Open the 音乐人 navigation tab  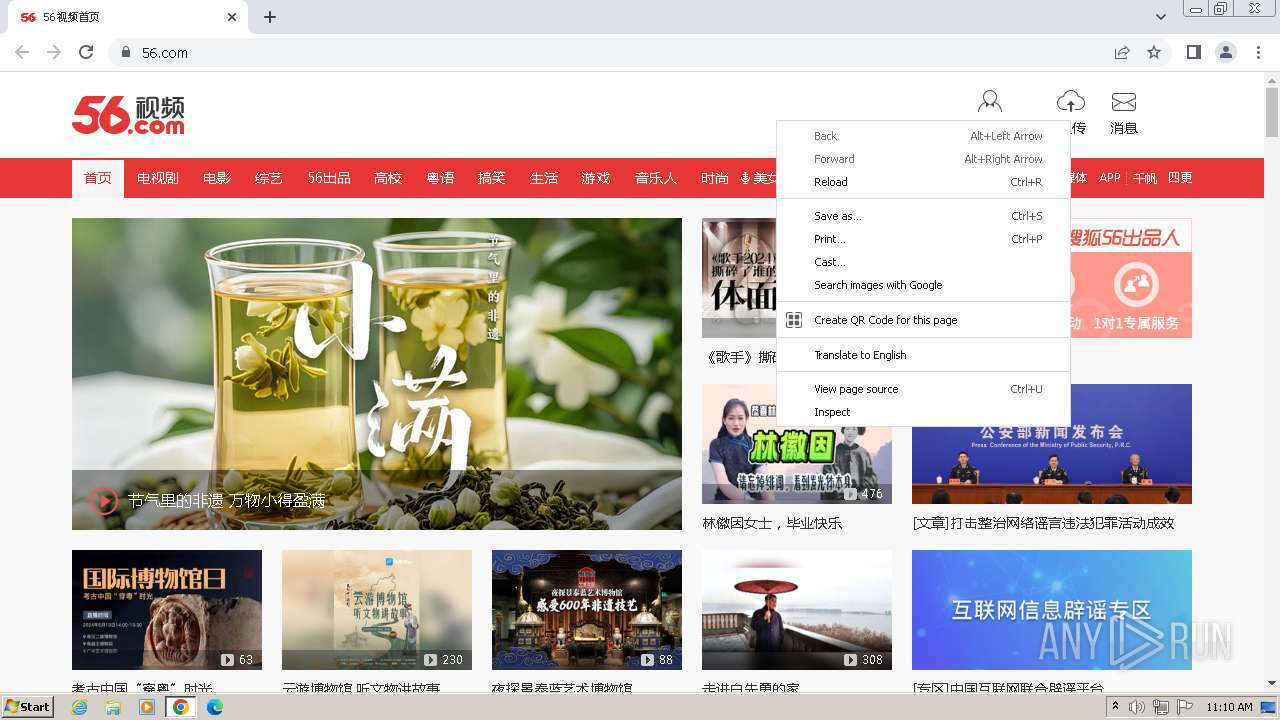point(656,178)
